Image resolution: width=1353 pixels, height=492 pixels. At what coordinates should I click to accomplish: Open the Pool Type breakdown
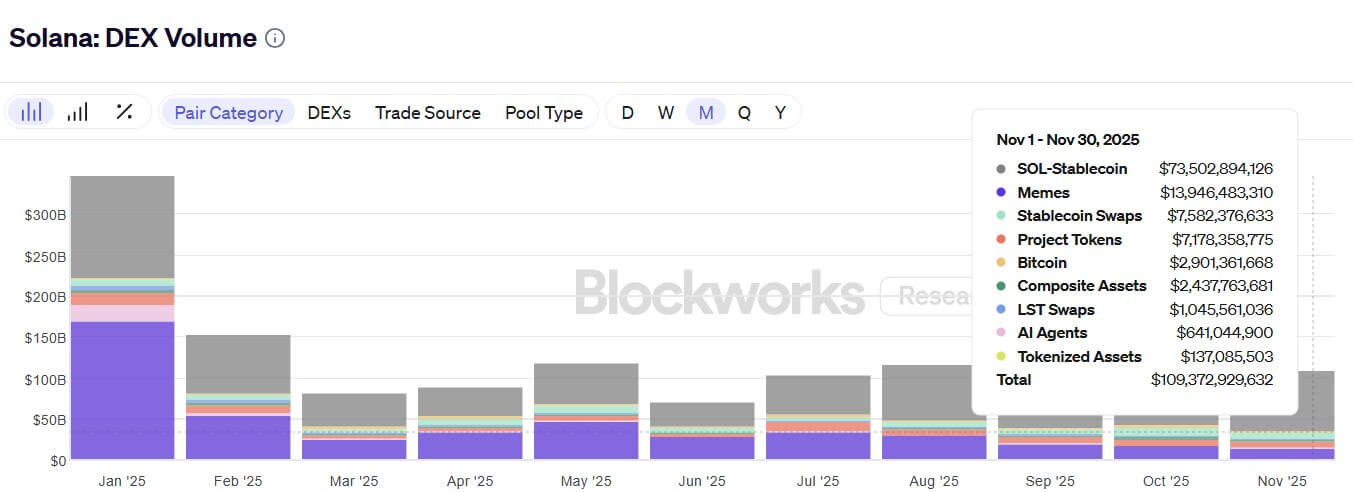click(x=543, y=113)
